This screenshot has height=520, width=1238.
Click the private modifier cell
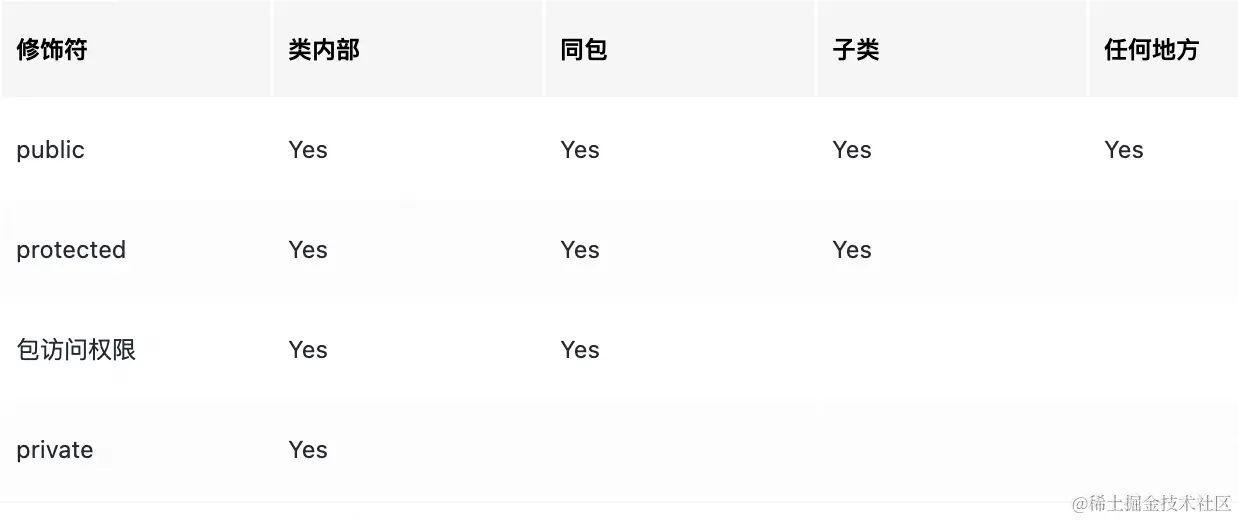pyautogui.click(x=55, y=450)
